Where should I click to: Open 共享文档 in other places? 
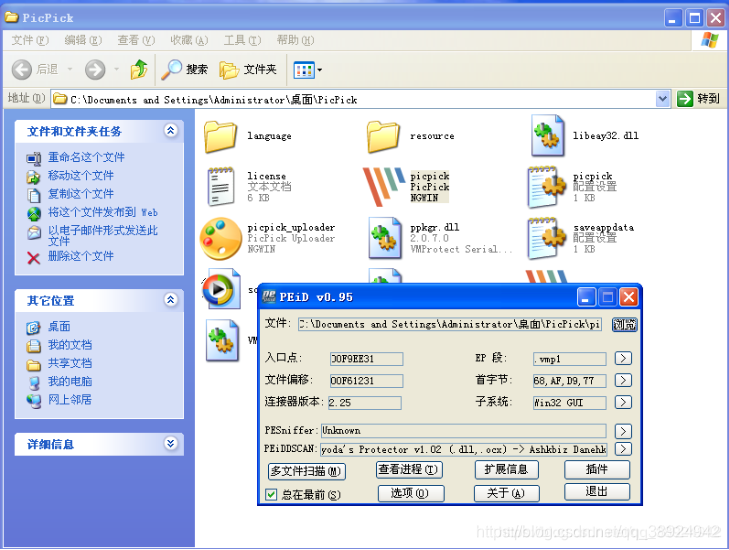coord(70,363)
